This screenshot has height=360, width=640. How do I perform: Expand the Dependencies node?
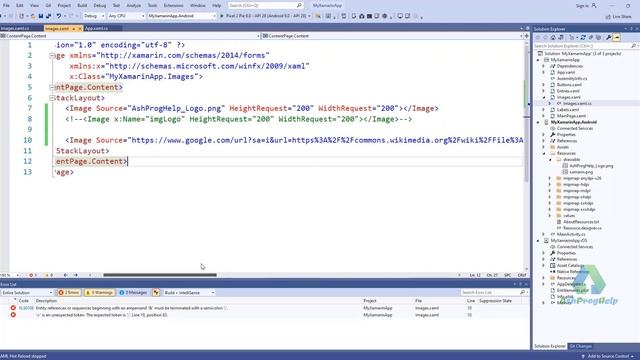pos(544,66)
